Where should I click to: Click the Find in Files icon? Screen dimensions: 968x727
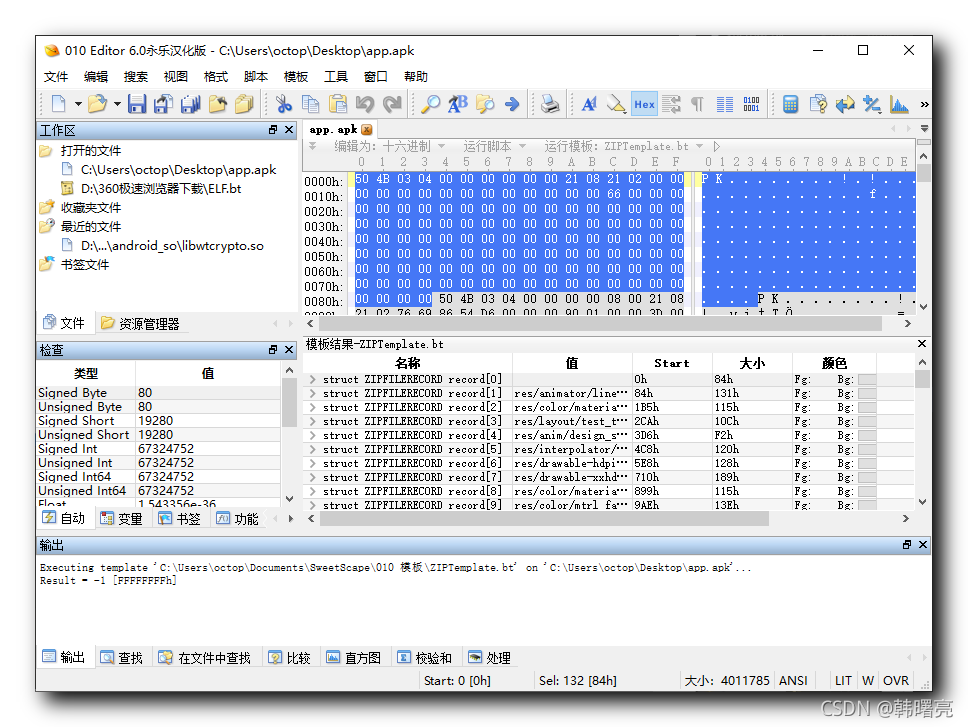click(x=485, y=104)
